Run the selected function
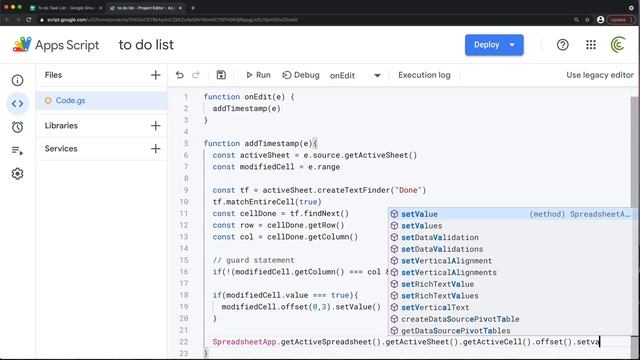This screenshot has height=360, width=640. [258, 75]
